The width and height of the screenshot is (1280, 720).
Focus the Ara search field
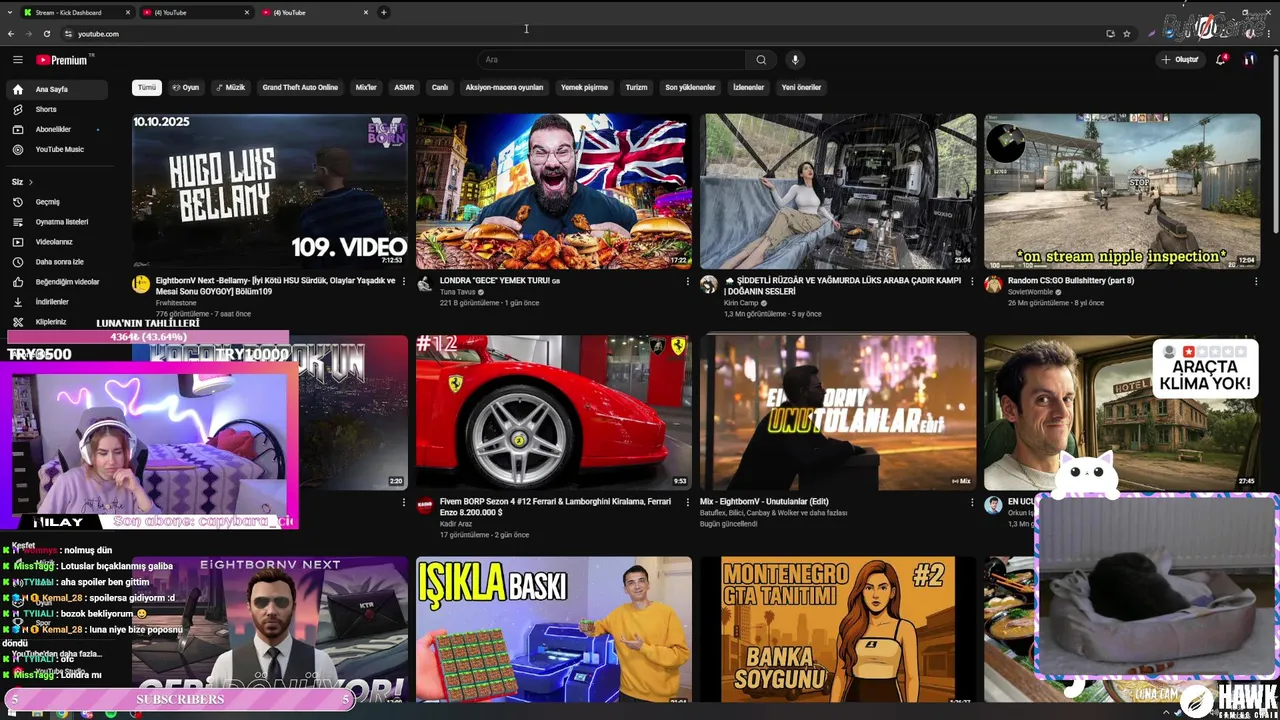pyautogui.click(x=612, y=60)
